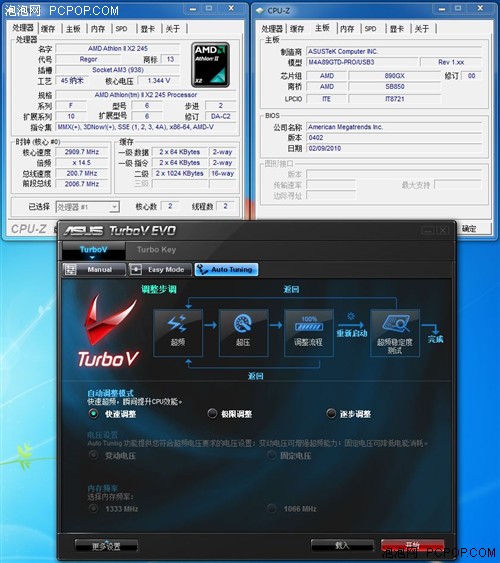This screenshot has width=500, height=563.
Task: Click the IT8721 LPCIO field
Action: click(x=394, y=99)
